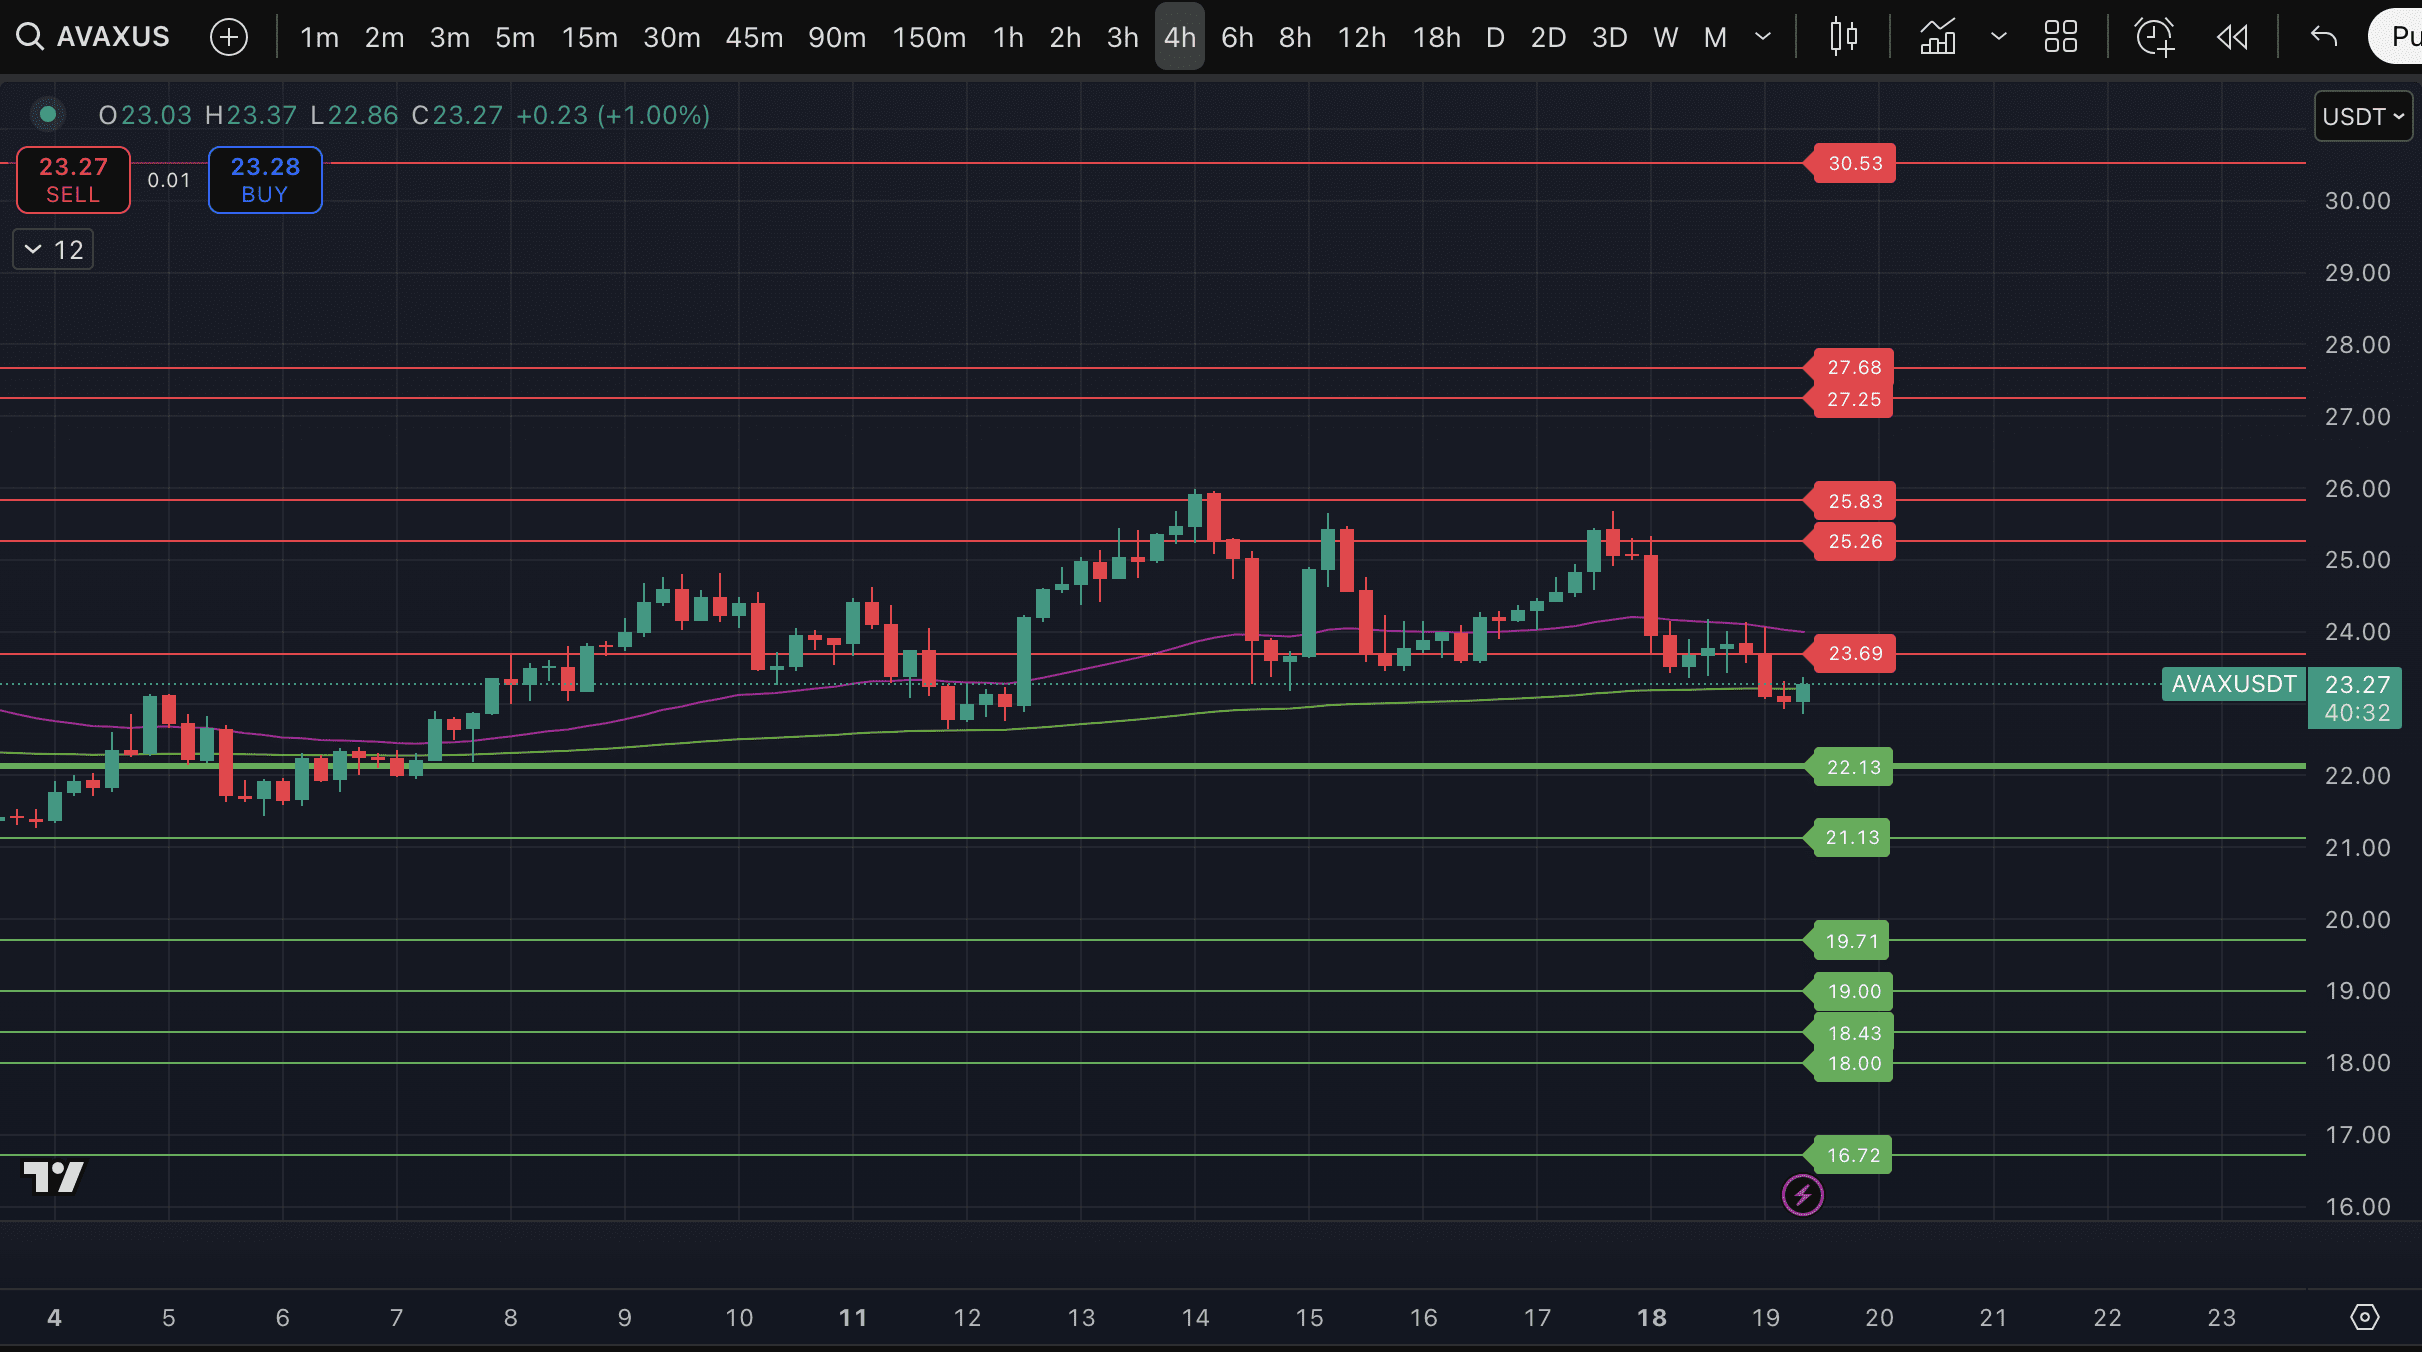Click the +0.23 (+1.00%) change value

(613, 115)
